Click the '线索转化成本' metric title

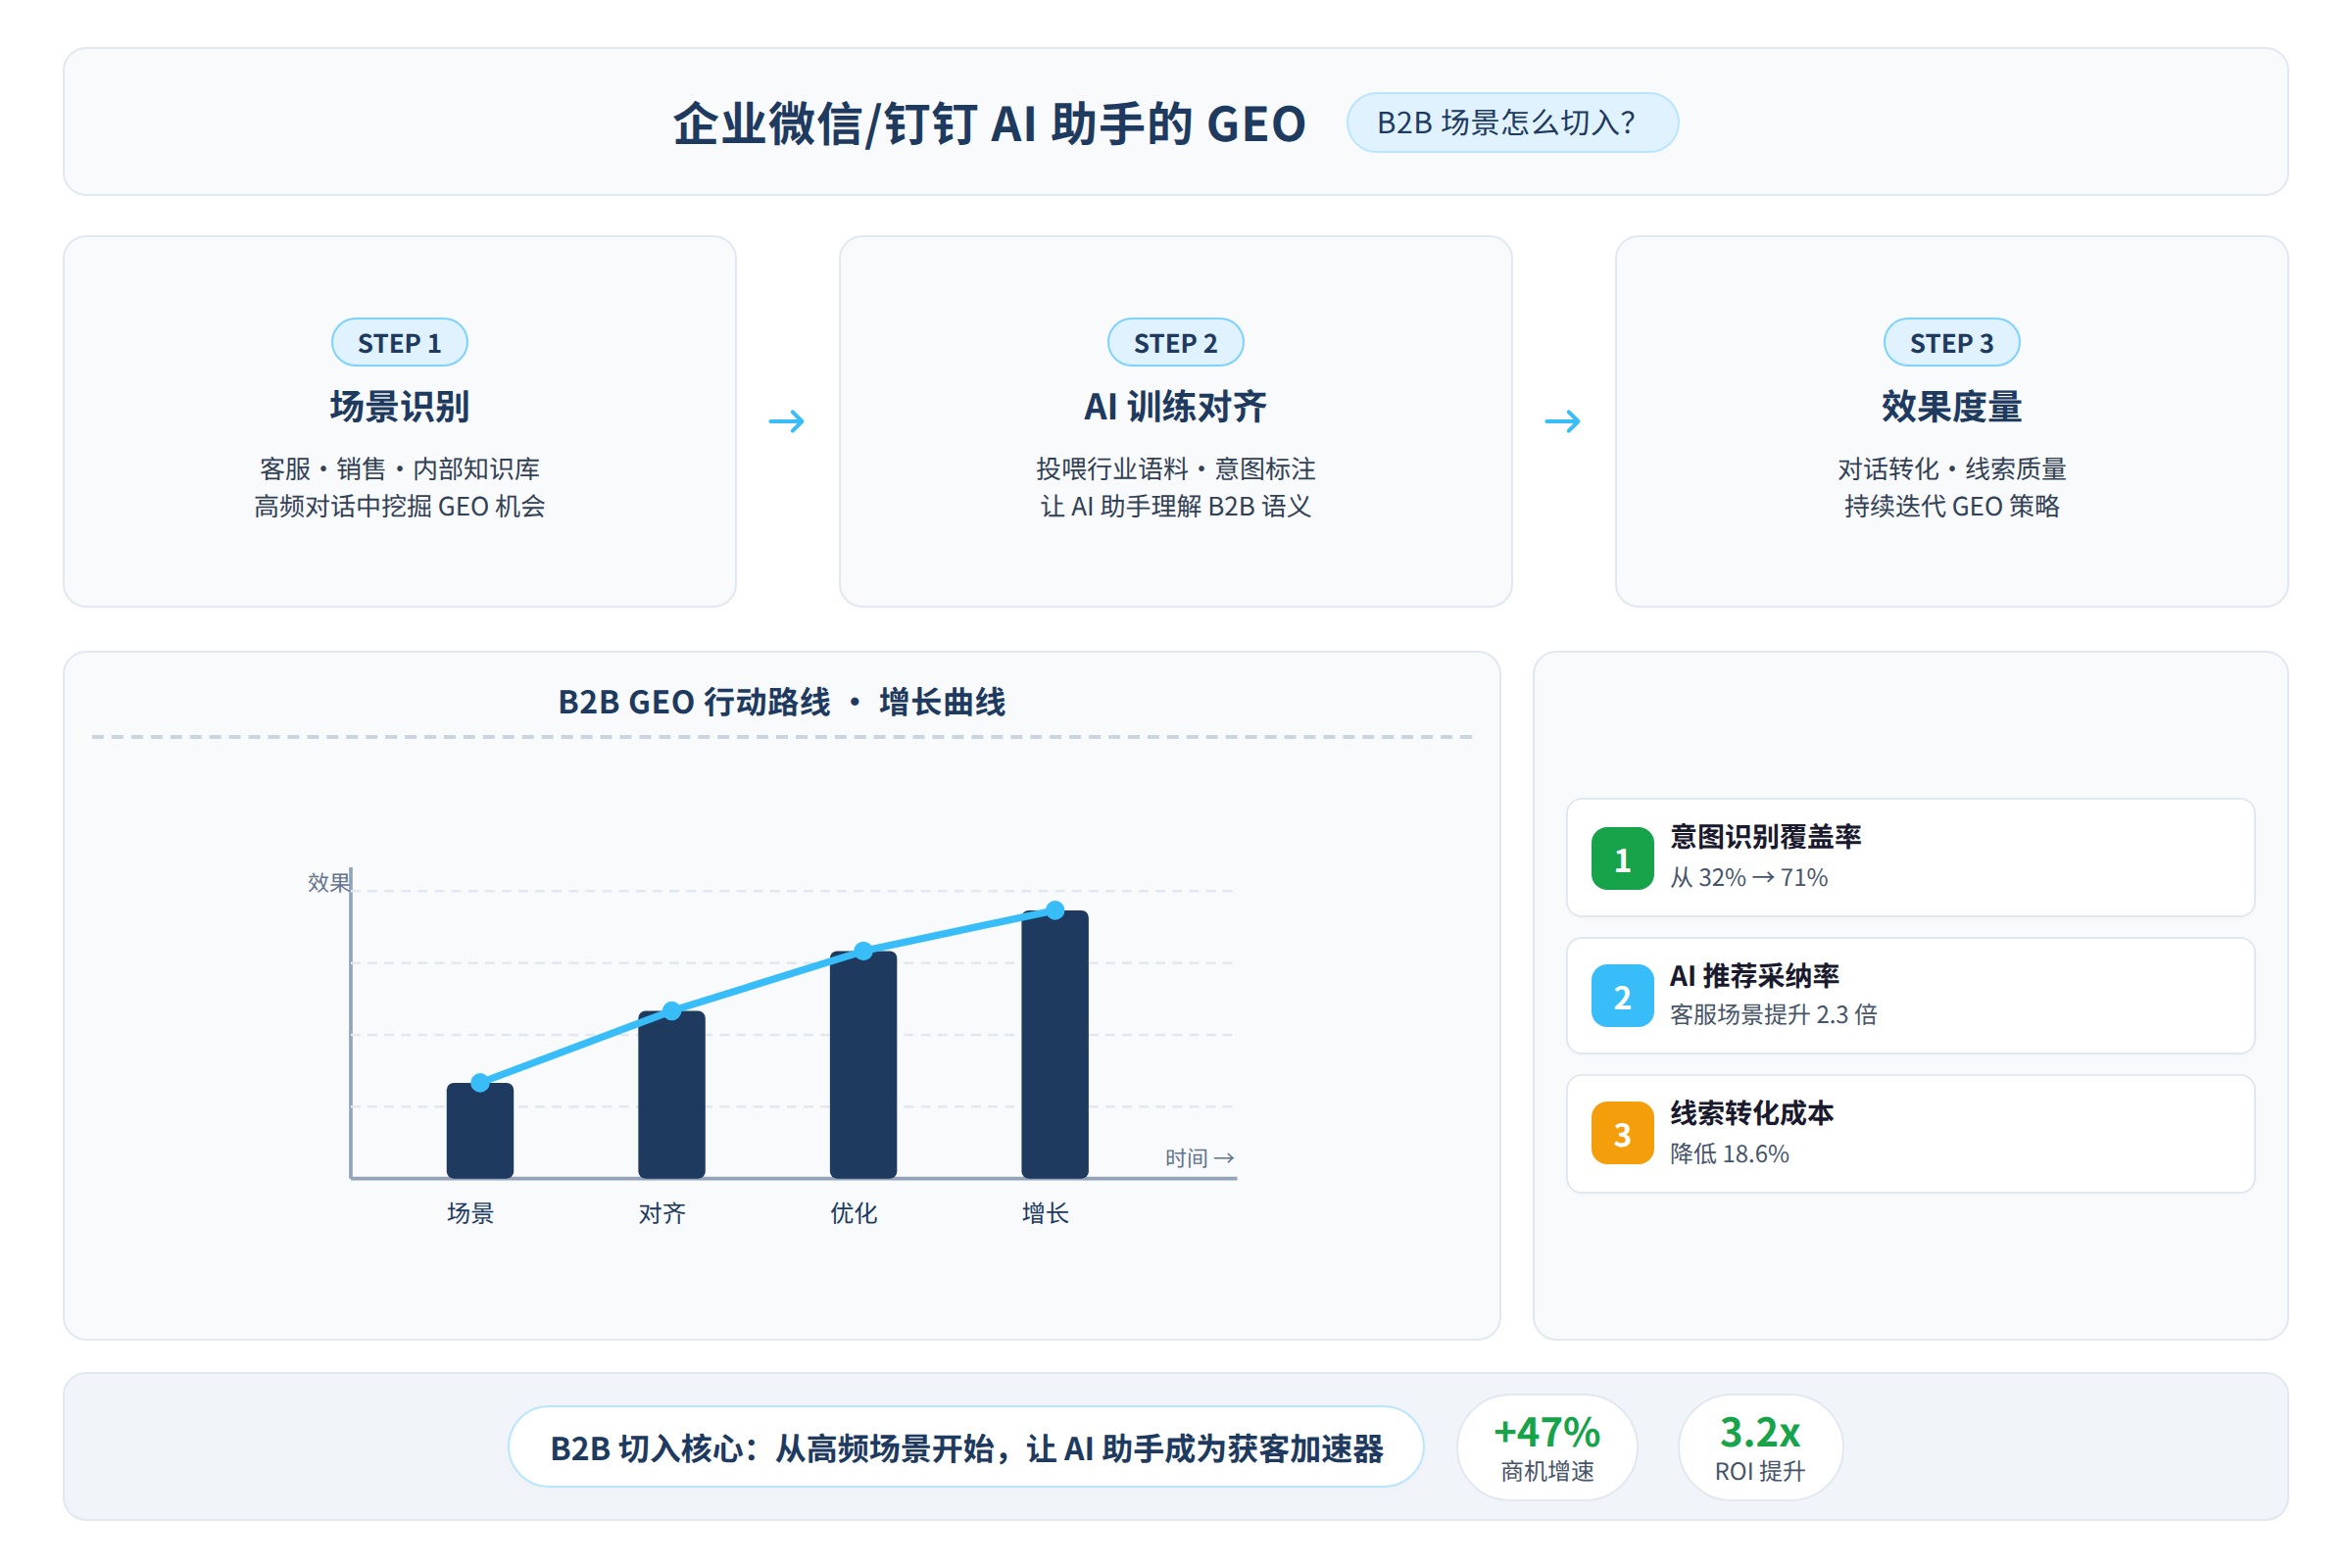(1752, 1113)
